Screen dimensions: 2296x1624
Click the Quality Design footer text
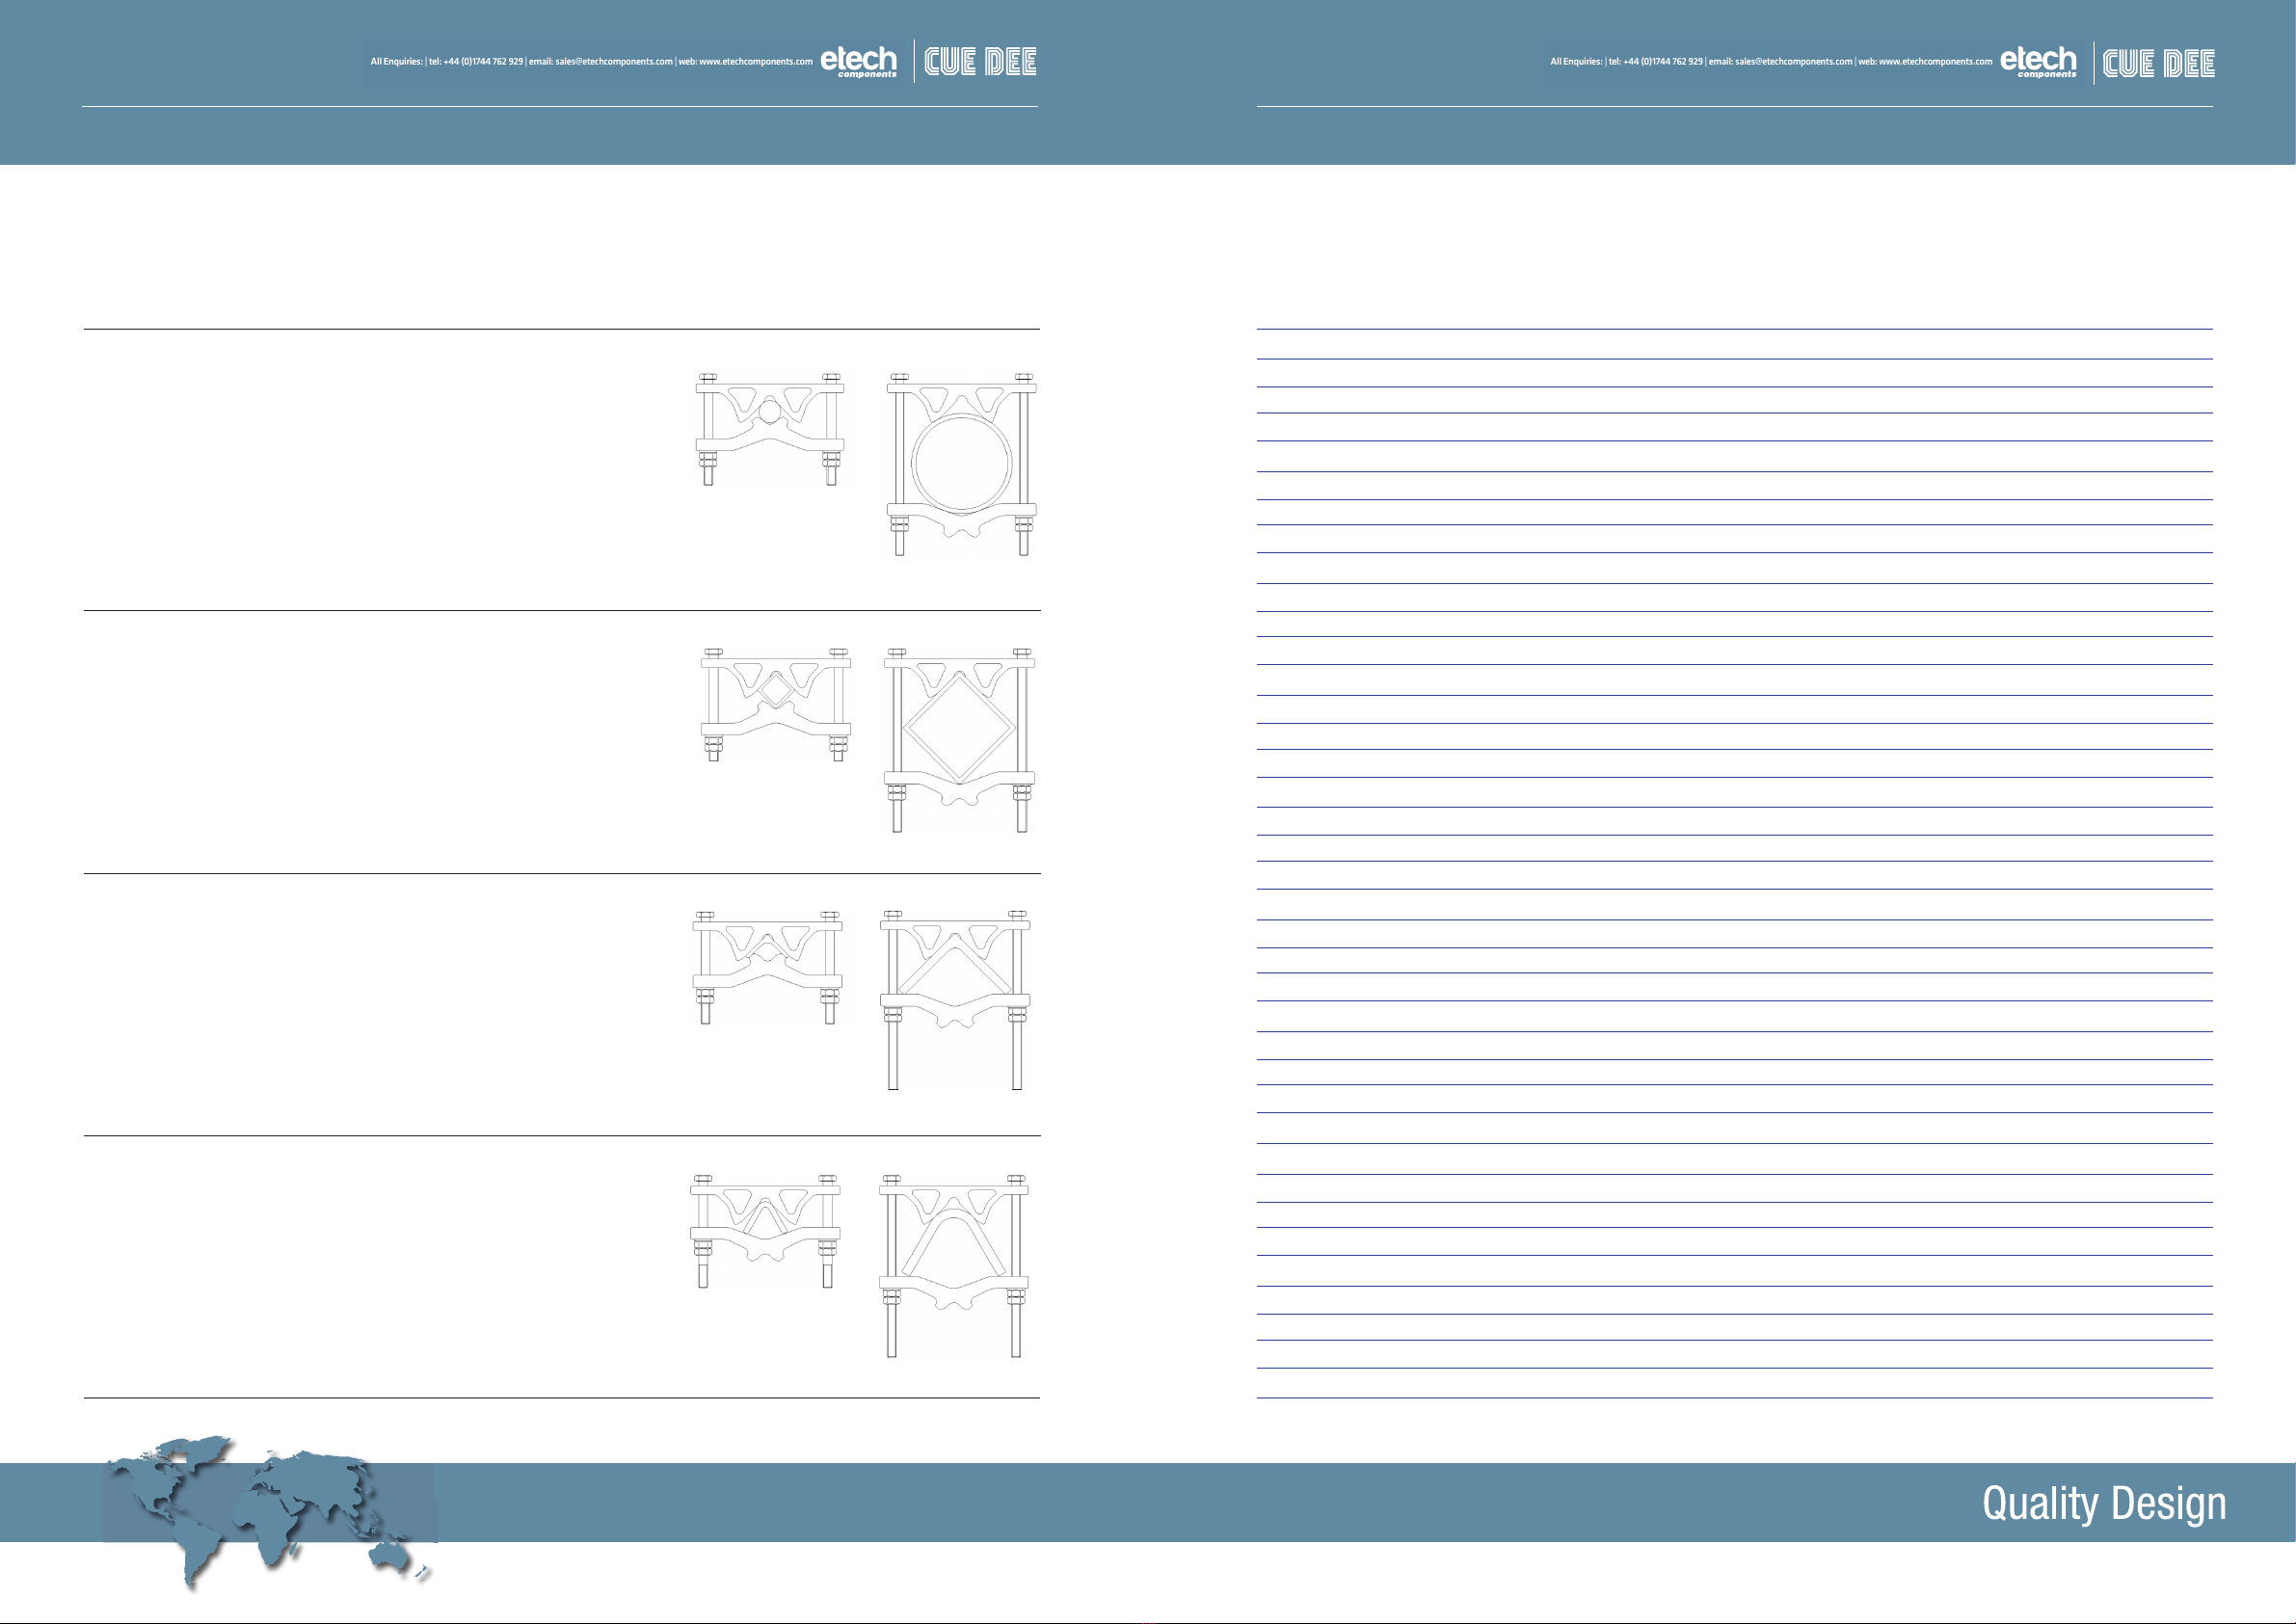(x=2103, y=1503)
